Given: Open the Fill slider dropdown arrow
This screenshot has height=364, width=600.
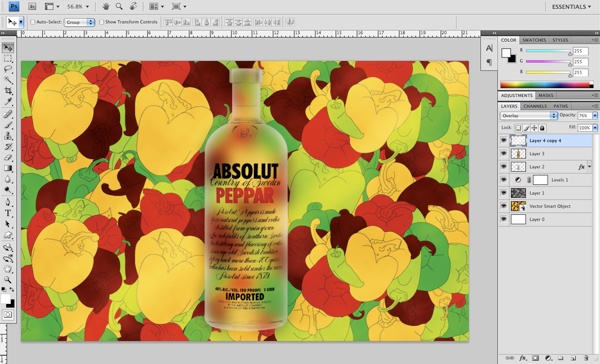Looking at the screenshot, I should tap(595, 128).
